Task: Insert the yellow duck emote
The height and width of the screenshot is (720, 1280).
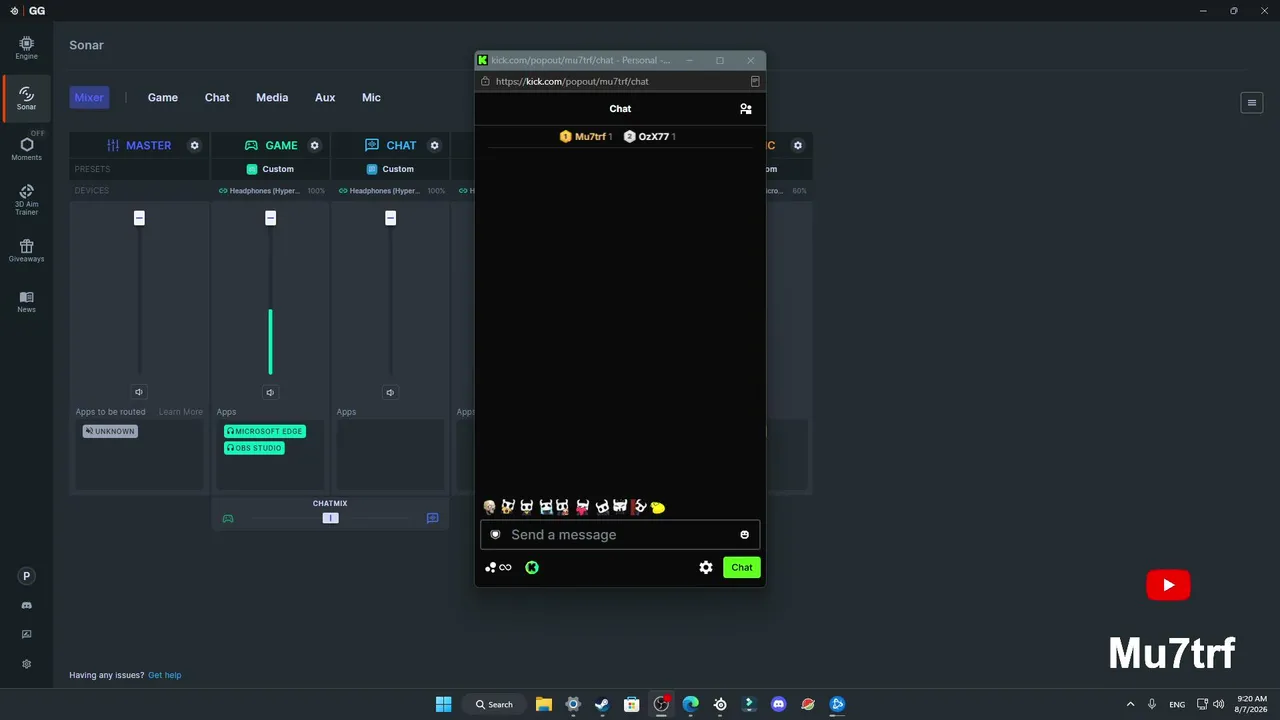Action: tap(658, 507)
